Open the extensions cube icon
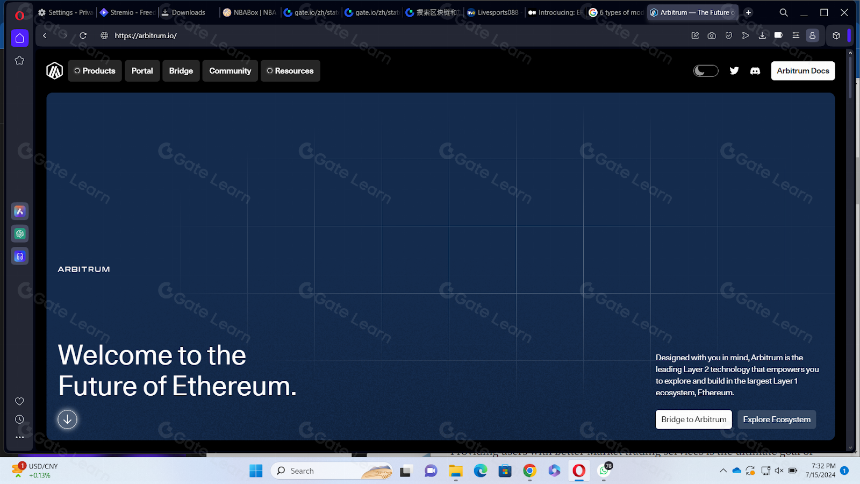Image resolution: width=860 pixels, height=484 pixels. tap(836, 36)
